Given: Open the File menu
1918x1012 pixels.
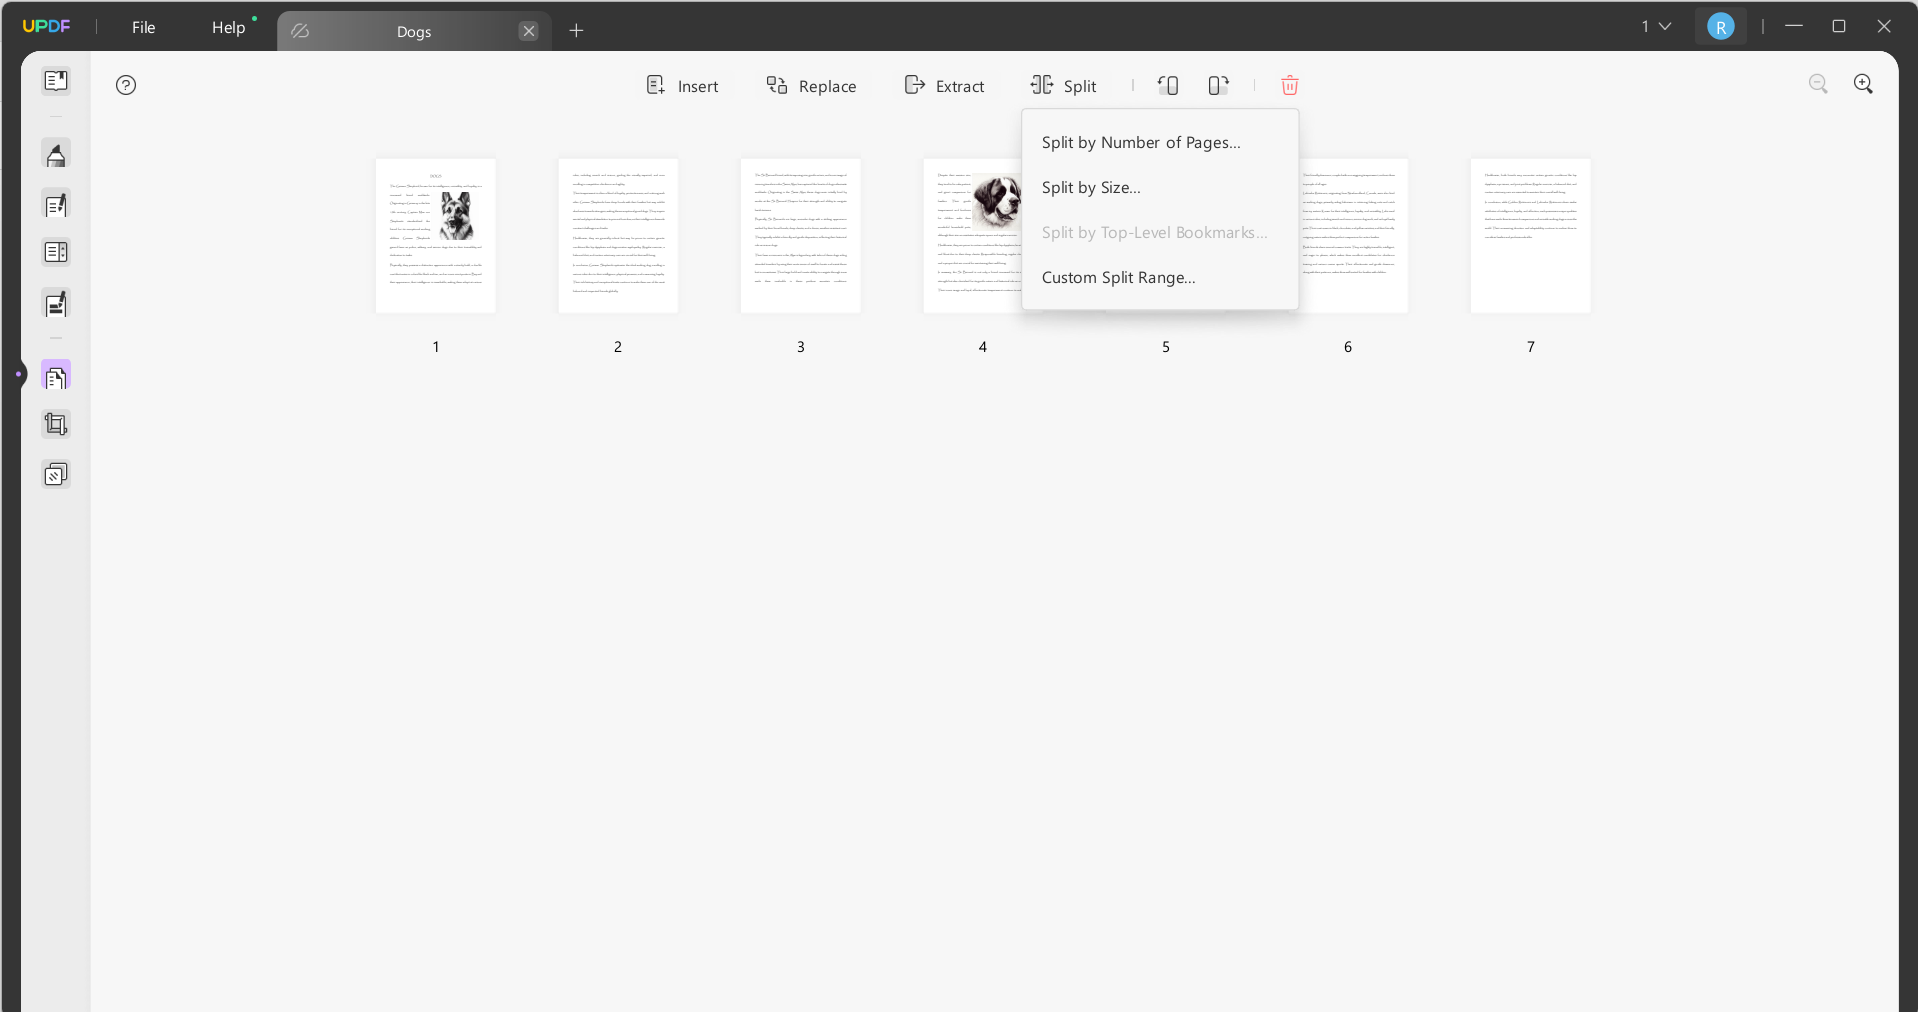Looking at the screenshot, I should pos(142,27).
